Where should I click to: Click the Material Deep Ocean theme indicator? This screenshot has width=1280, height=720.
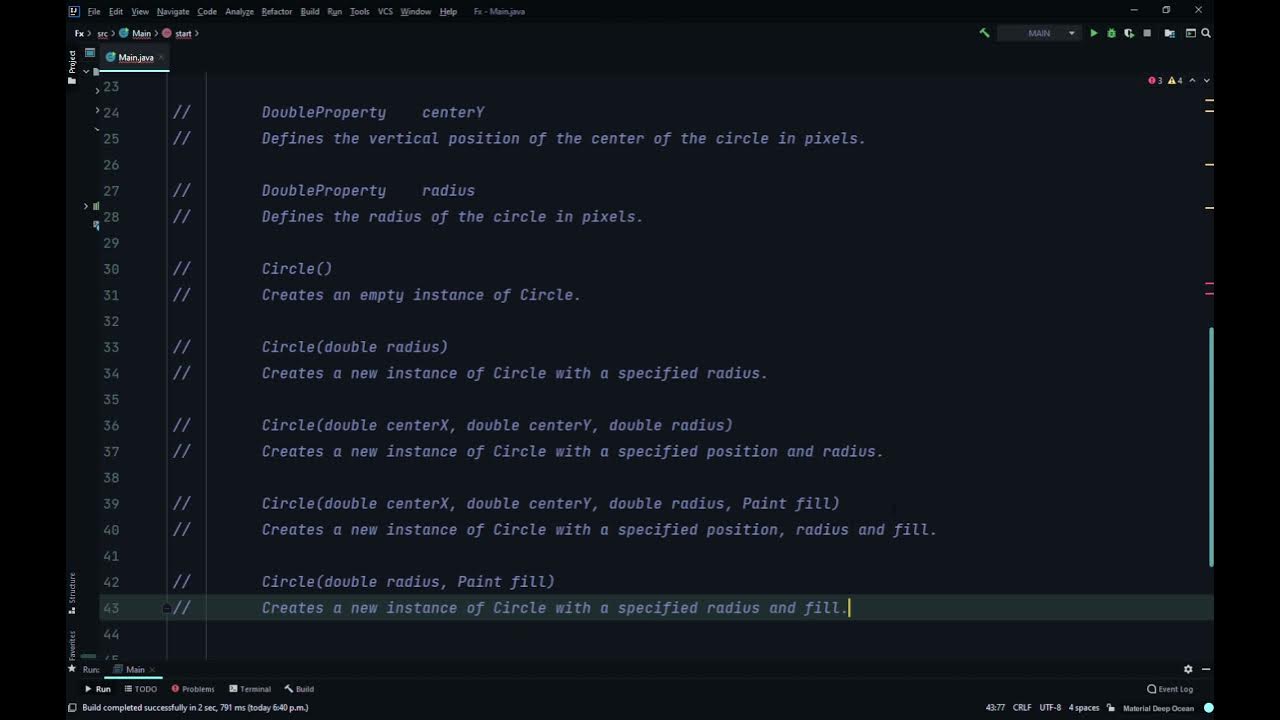(x=1158, y=708)
